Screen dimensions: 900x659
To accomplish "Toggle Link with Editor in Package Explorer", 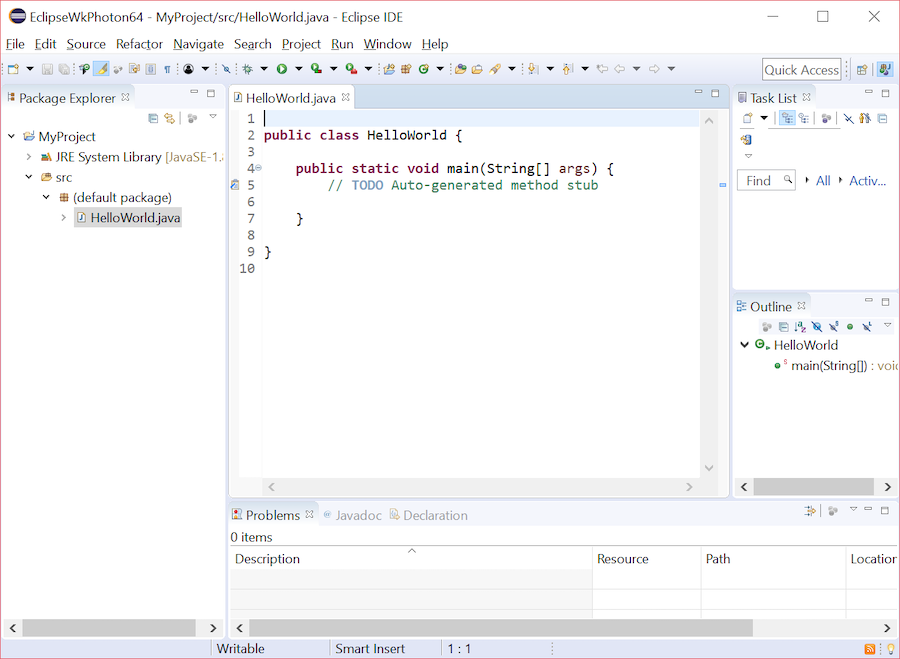I will (169, 118).
